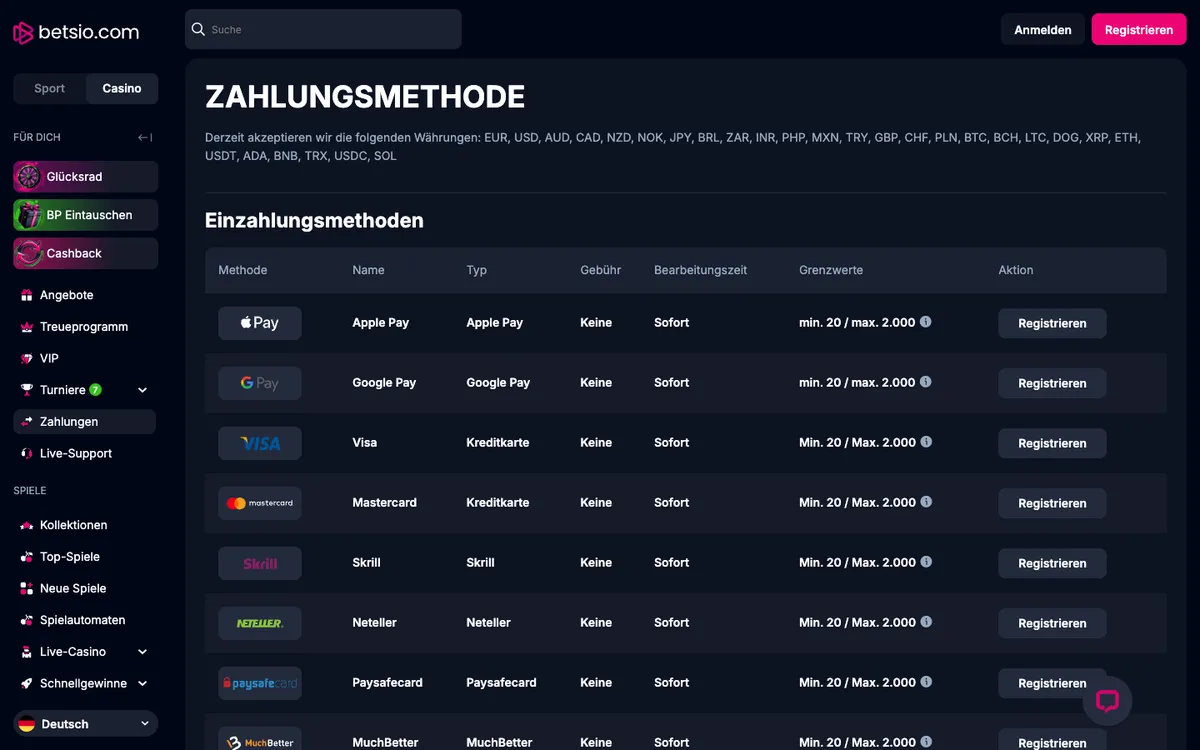Open the Deutsch language dropdown
1200x750 pixels.
[x=86, y=724]
